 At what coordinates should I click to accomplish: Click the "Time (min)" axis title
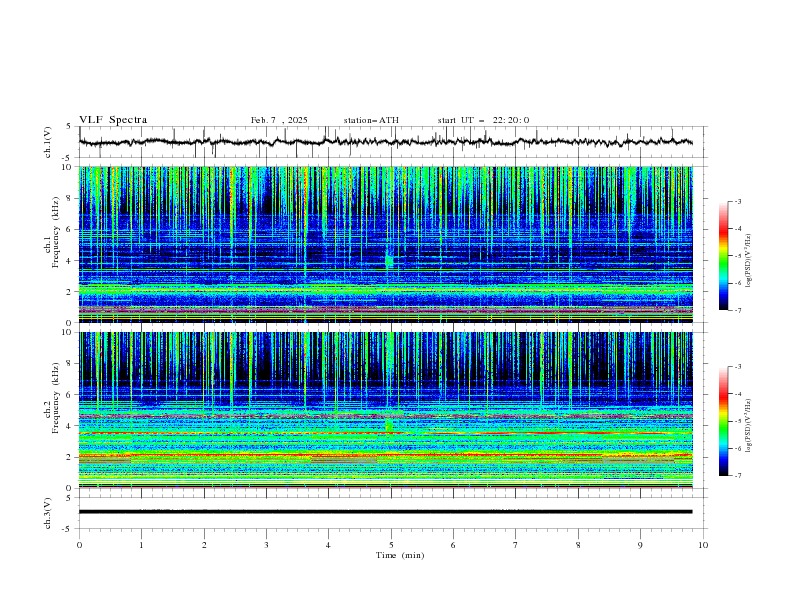click(400, 555)
